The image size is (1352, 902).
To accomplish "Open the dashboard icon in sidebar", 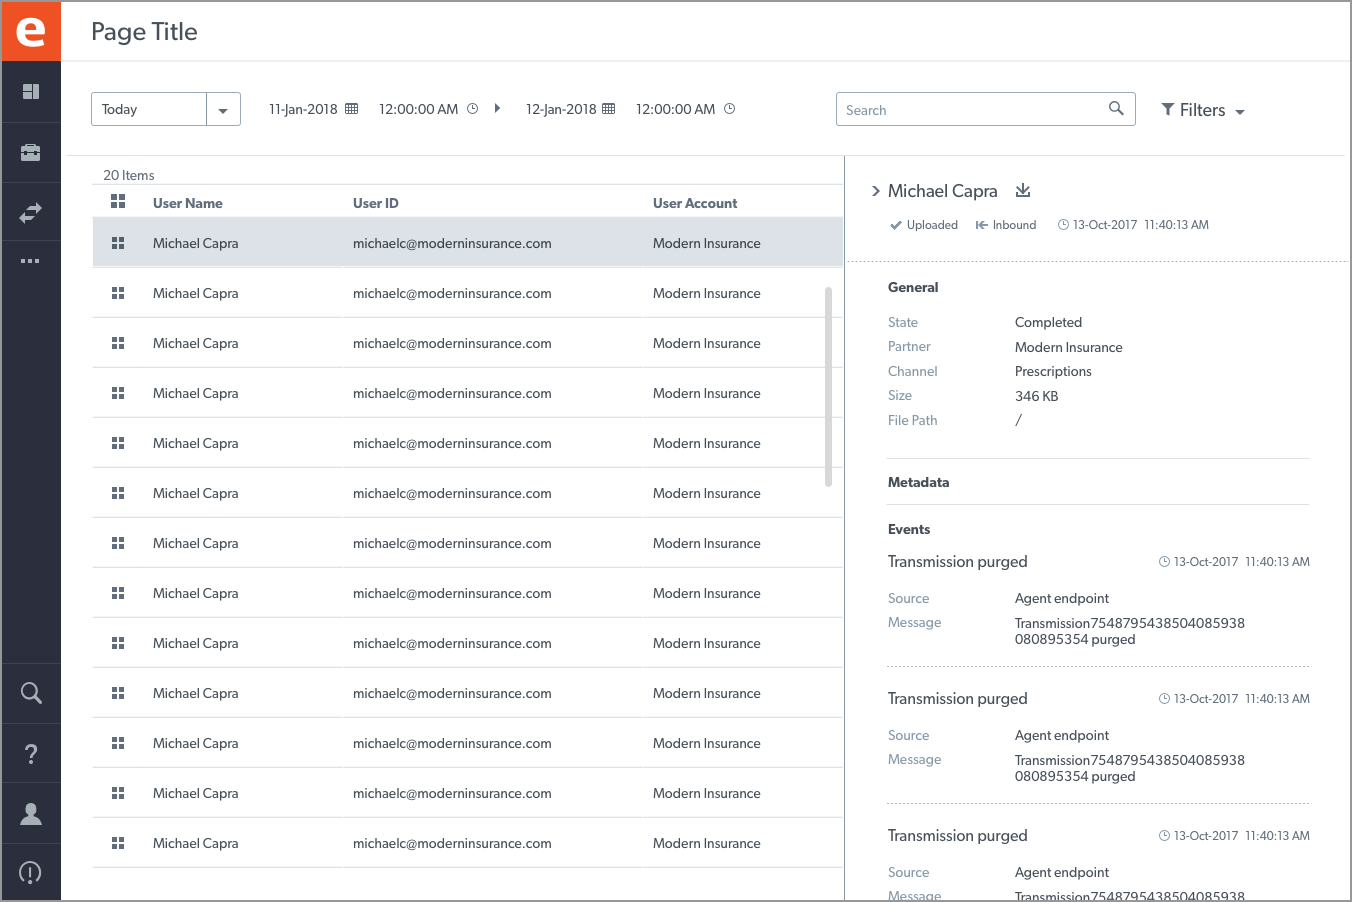I will [31, 92].
